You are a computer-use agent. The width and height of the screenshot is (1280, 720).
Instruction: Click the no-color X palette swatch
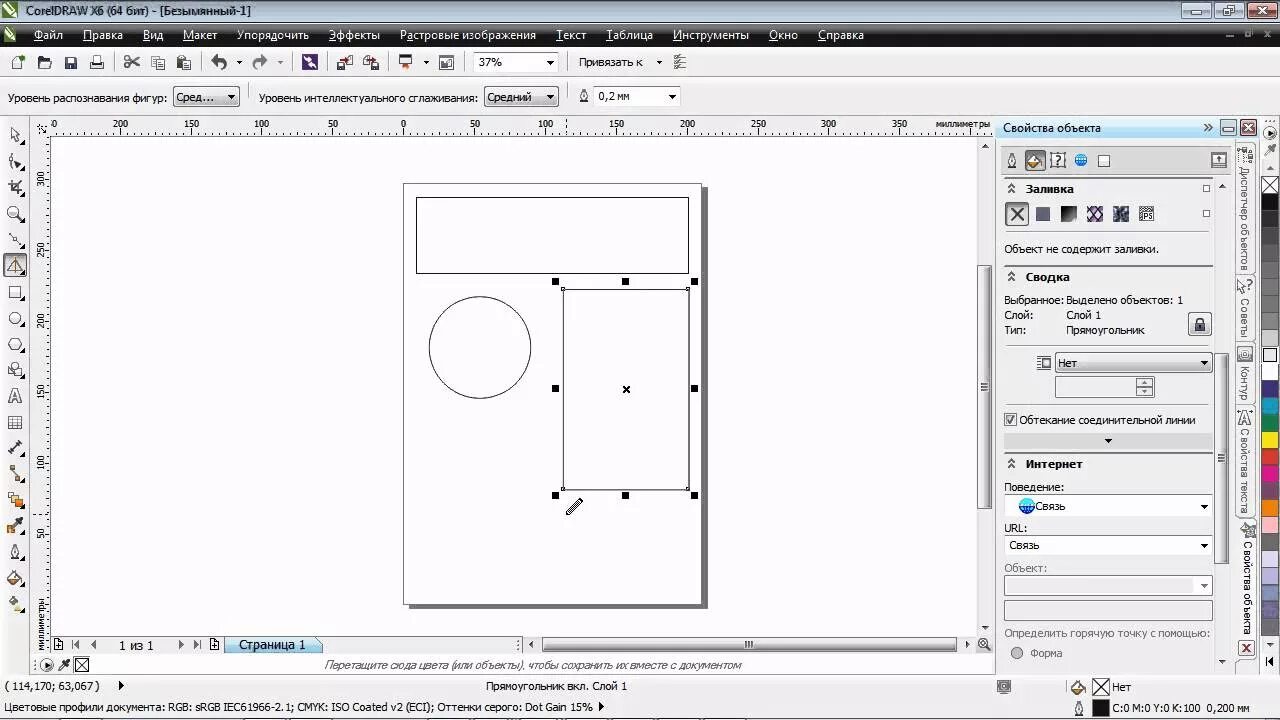click(x=1270, y=185)
